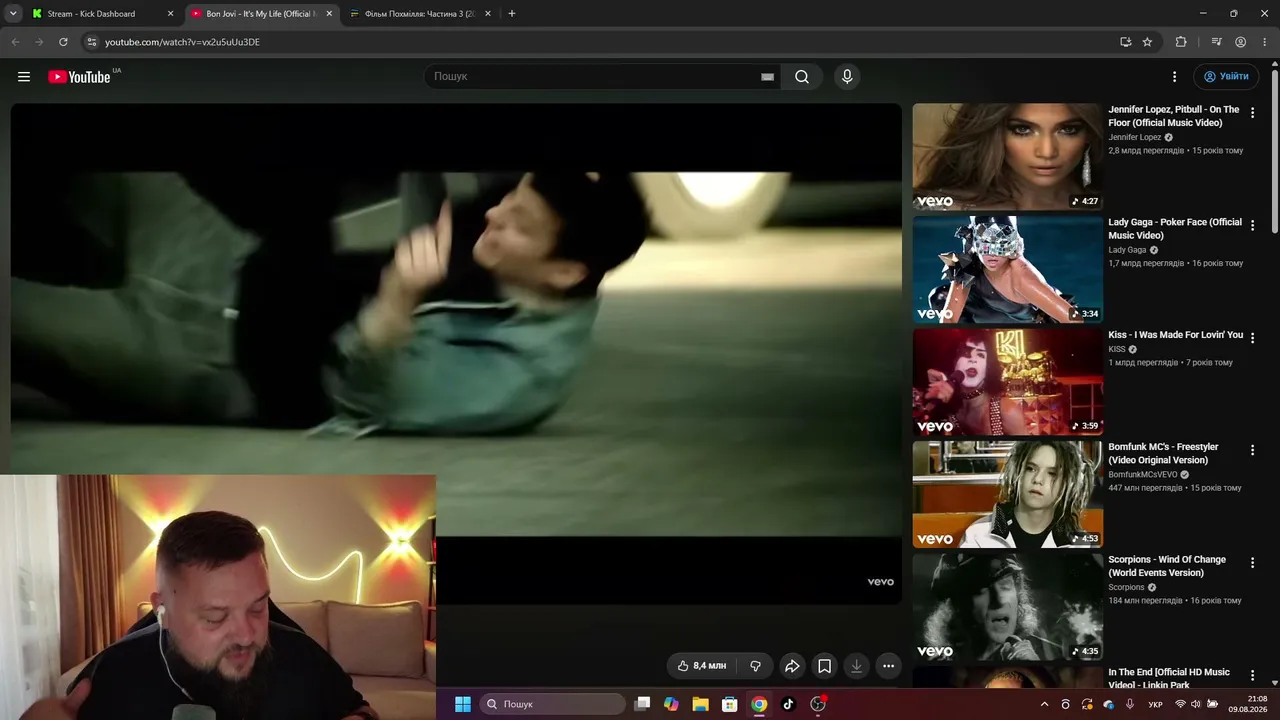The image size is (1280, 720).
Task: Open the УКР language switcher in tray
Action: click(x=1155, y=704)
